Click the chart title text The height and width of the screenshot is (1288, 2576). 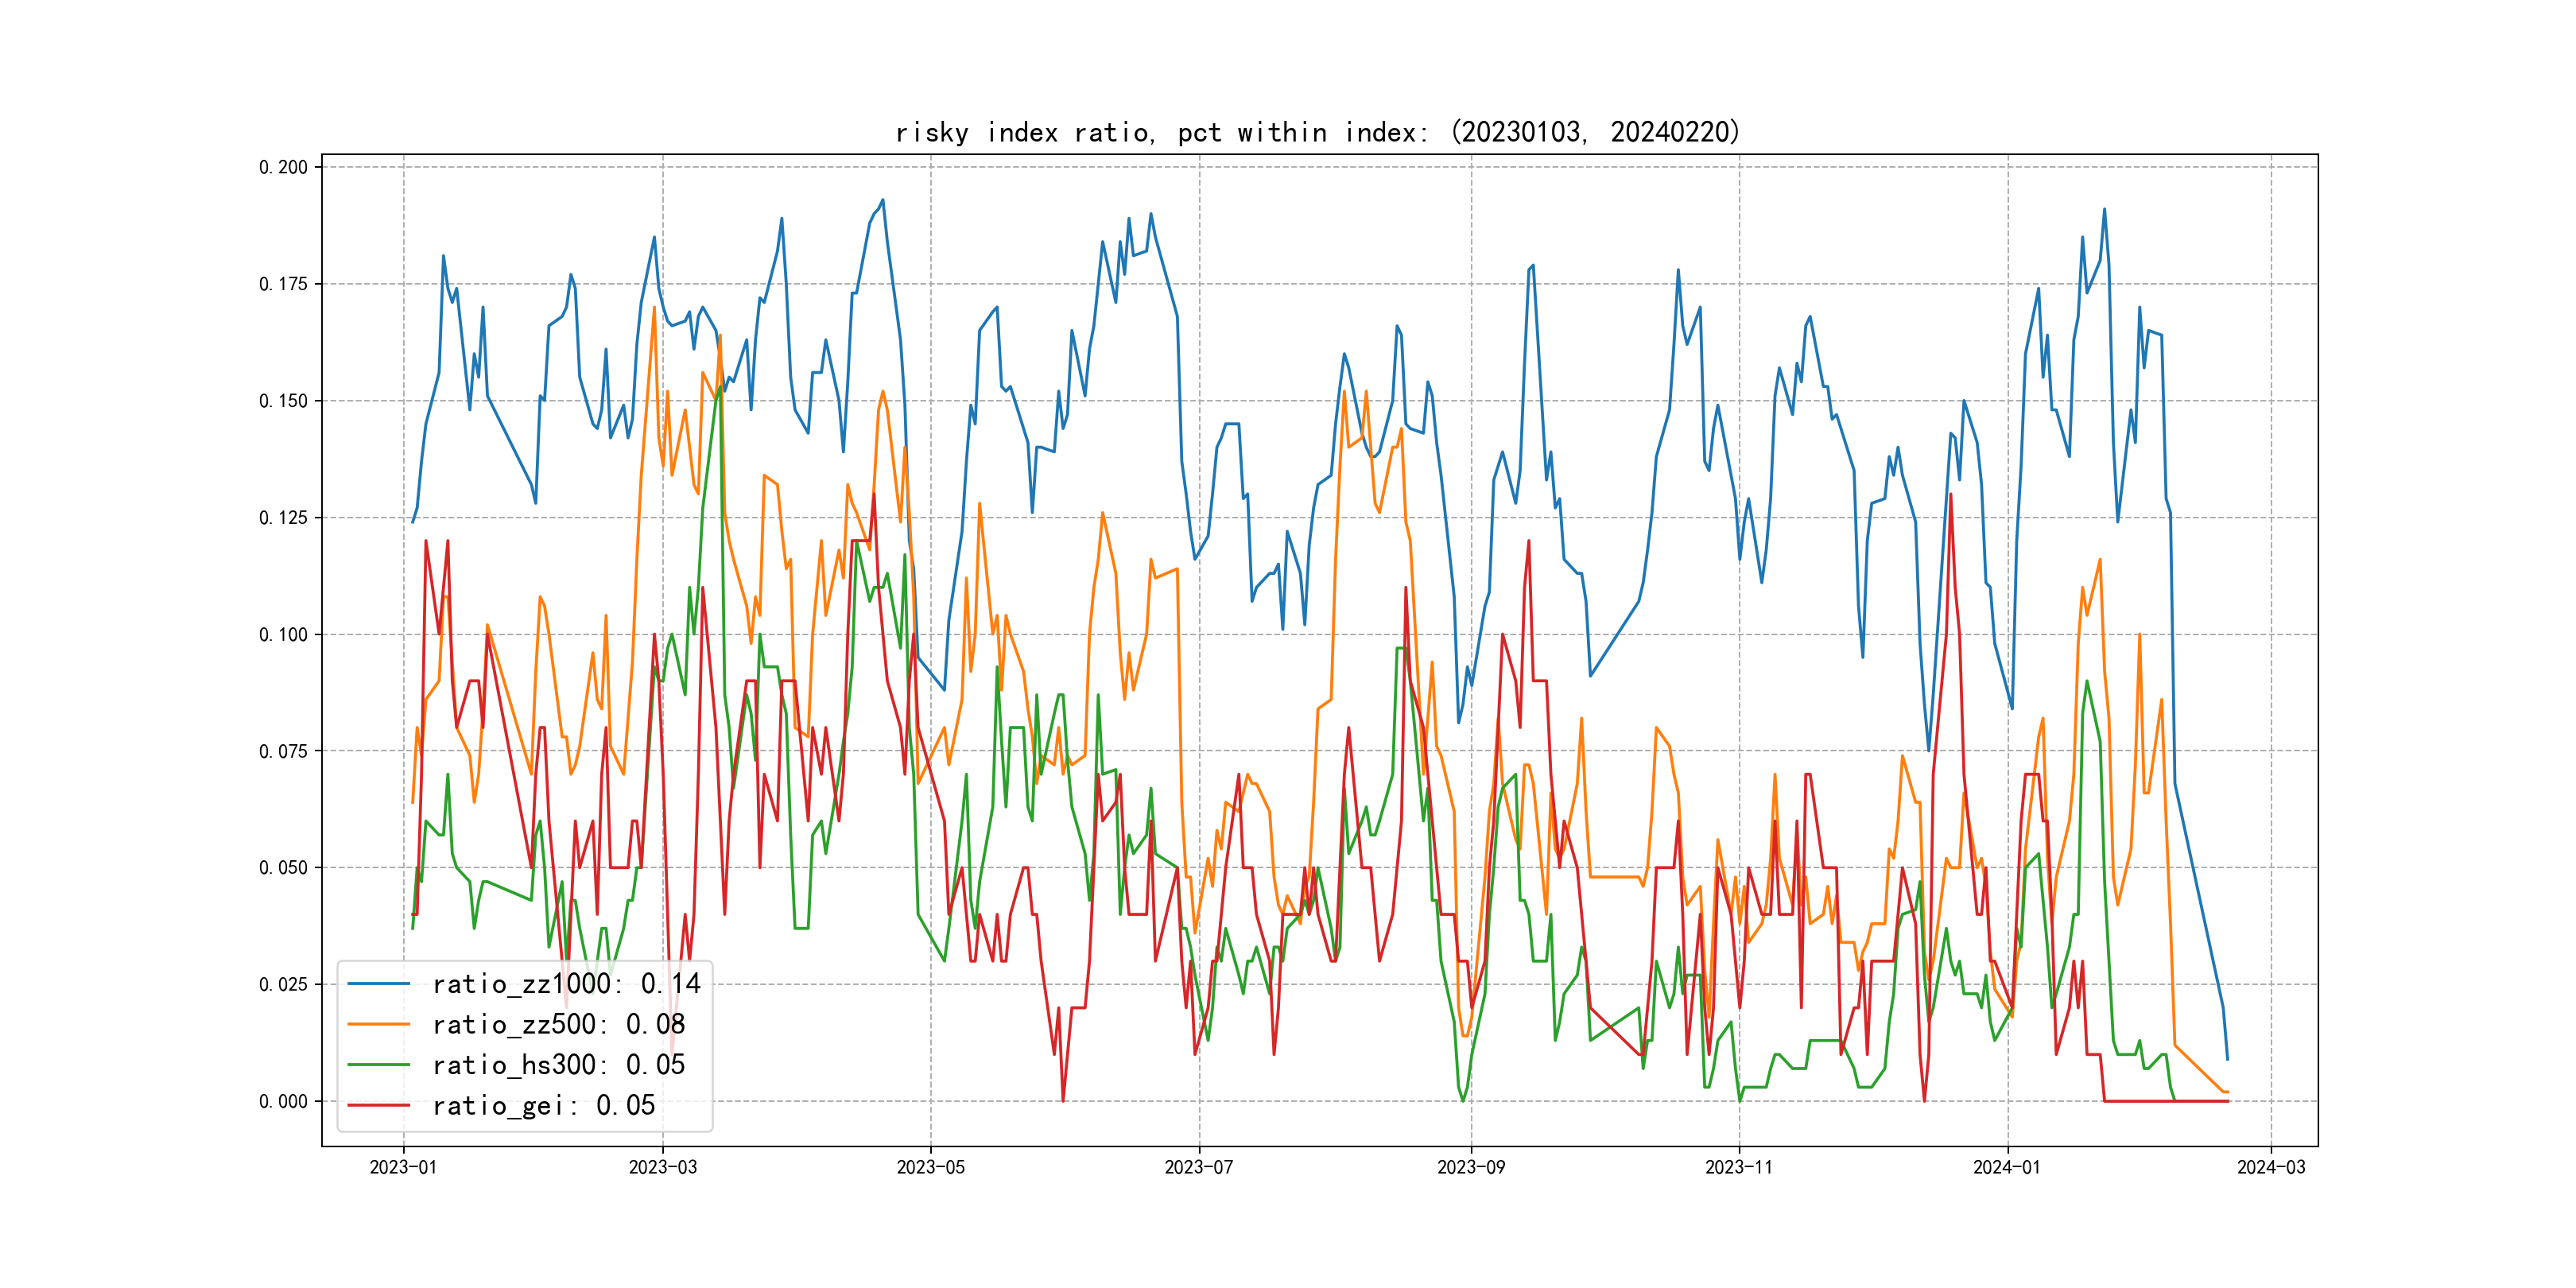click(1317, 132)
